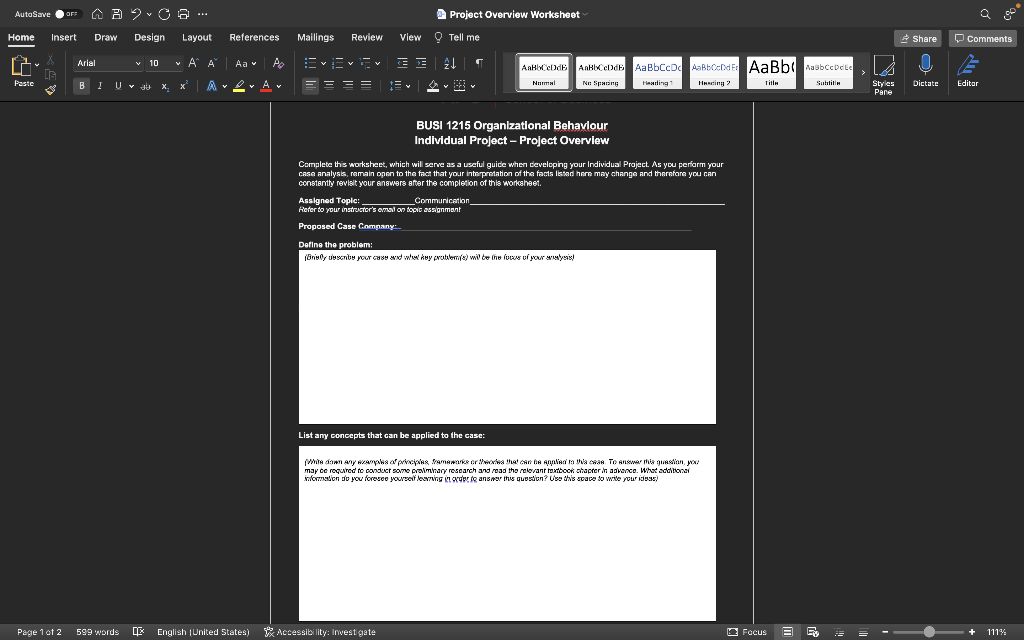This screenshot has height=640, width=1024.
Task: Click the Redo icon in title bar
Action: click(x=164, y=14)
